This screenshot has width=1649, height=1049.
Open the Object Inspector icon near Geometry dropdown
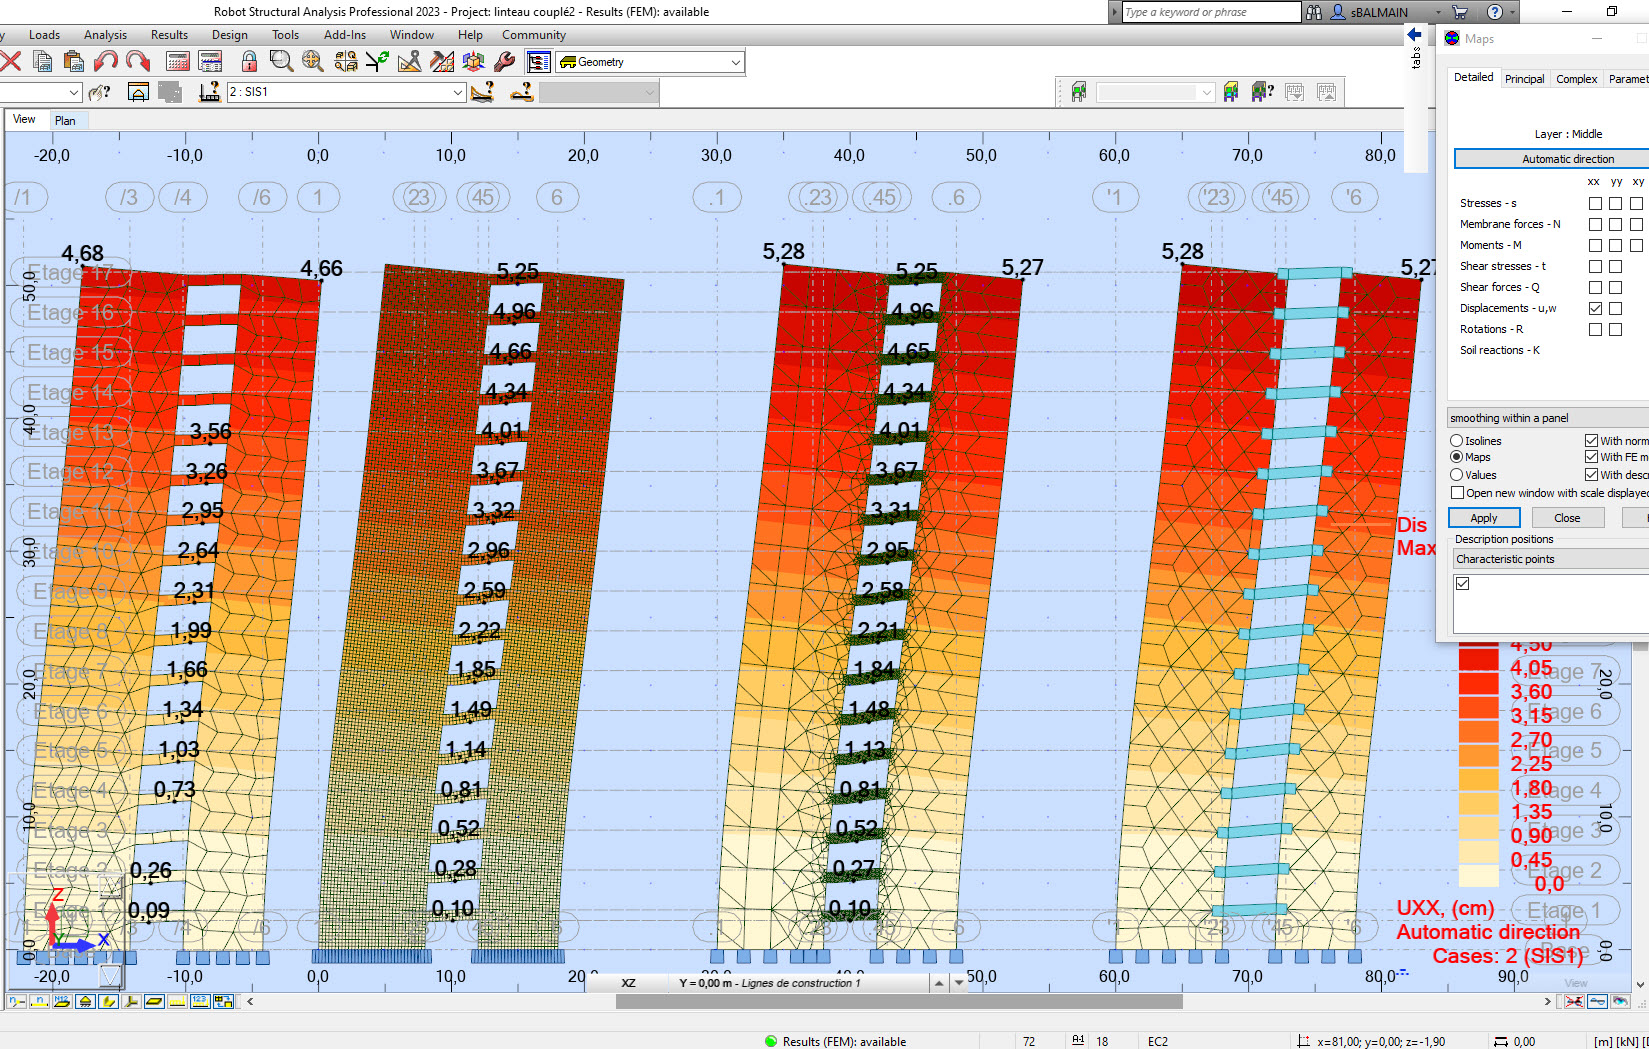click(x=538, y=61)
